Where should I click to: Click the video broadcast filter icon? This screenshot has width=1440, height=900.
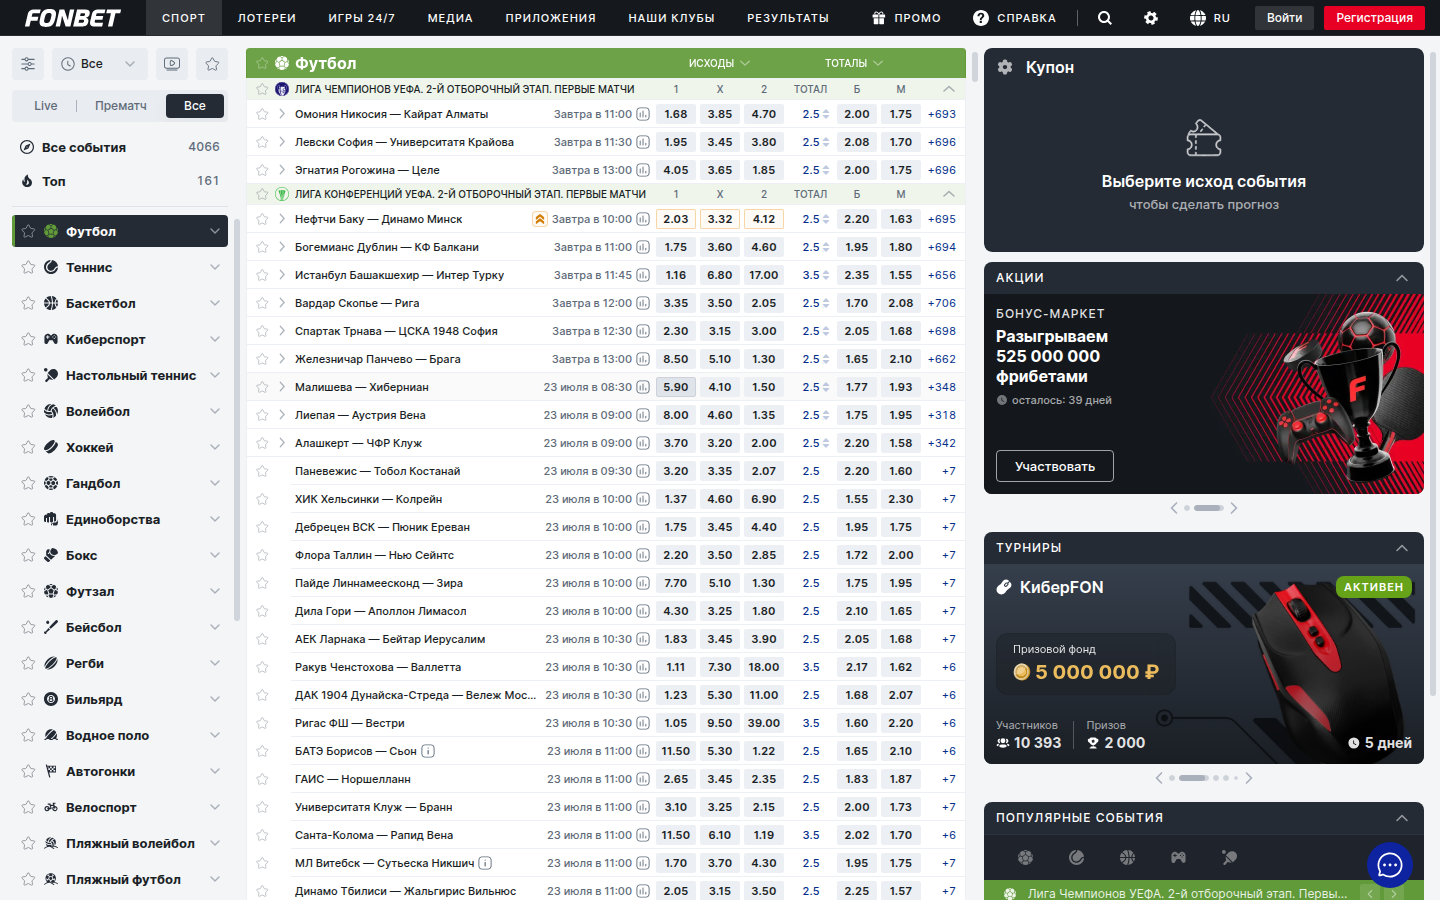tap(172, 64)
